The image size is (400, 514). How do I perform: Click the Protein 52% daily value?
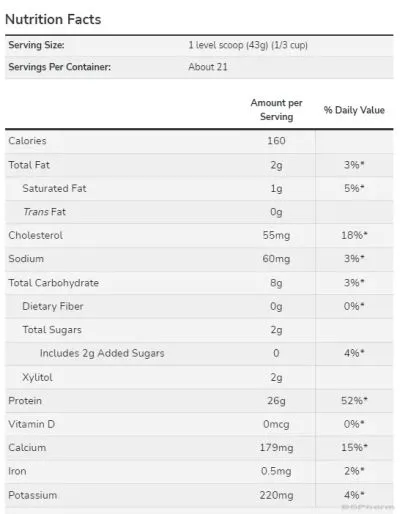click(x=354, y=400)
